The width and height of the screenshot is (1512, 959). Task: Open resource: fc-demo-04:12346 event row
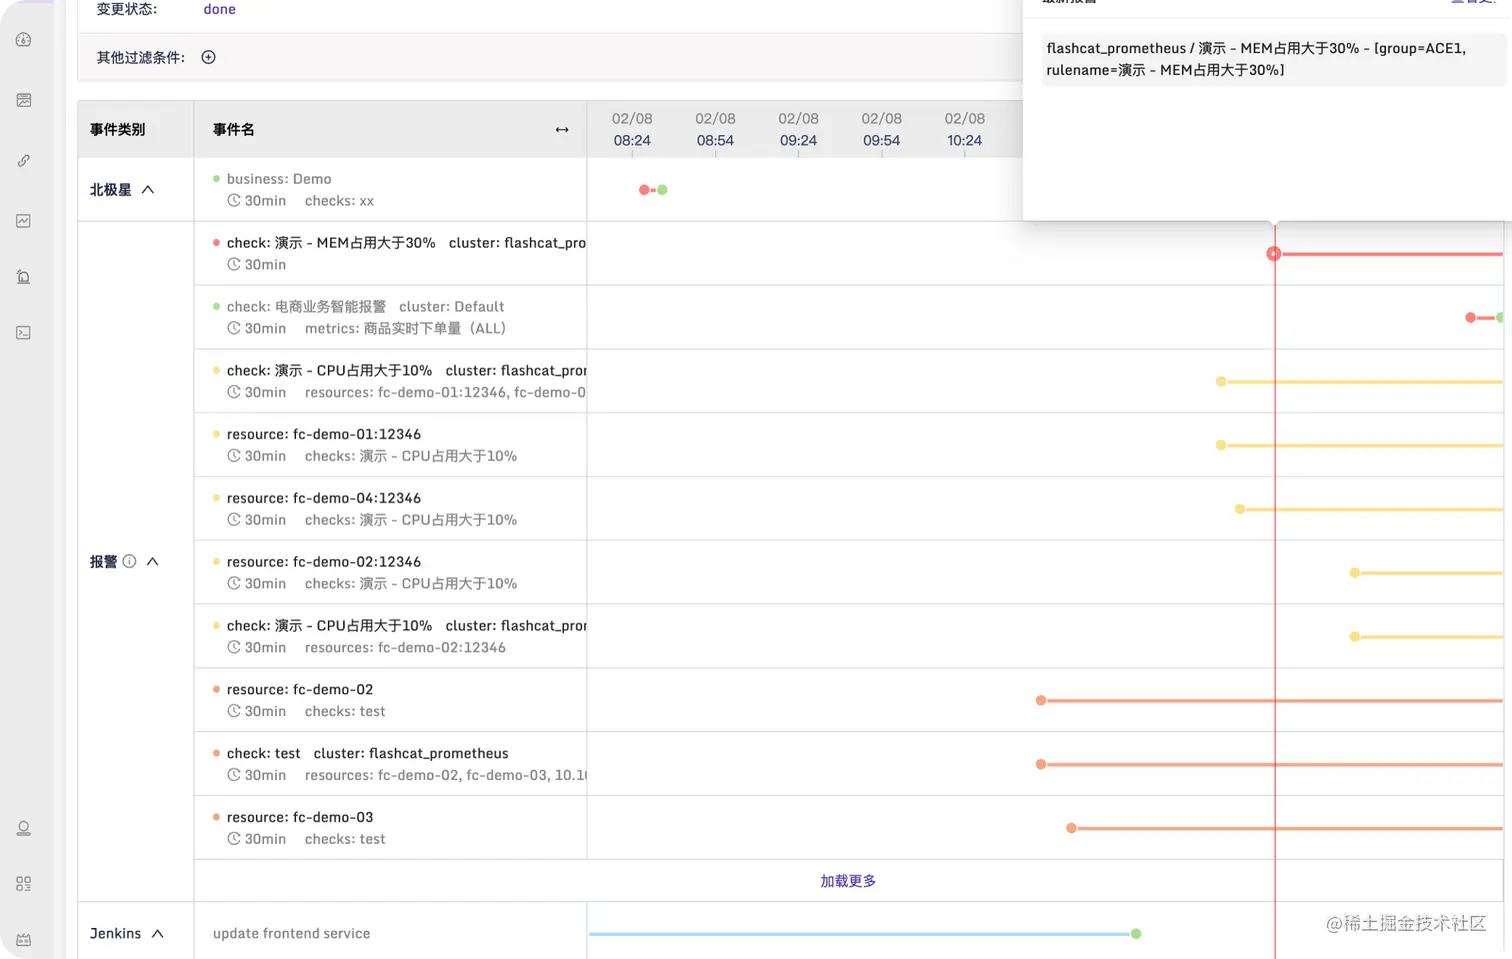(x=390, y=509)
